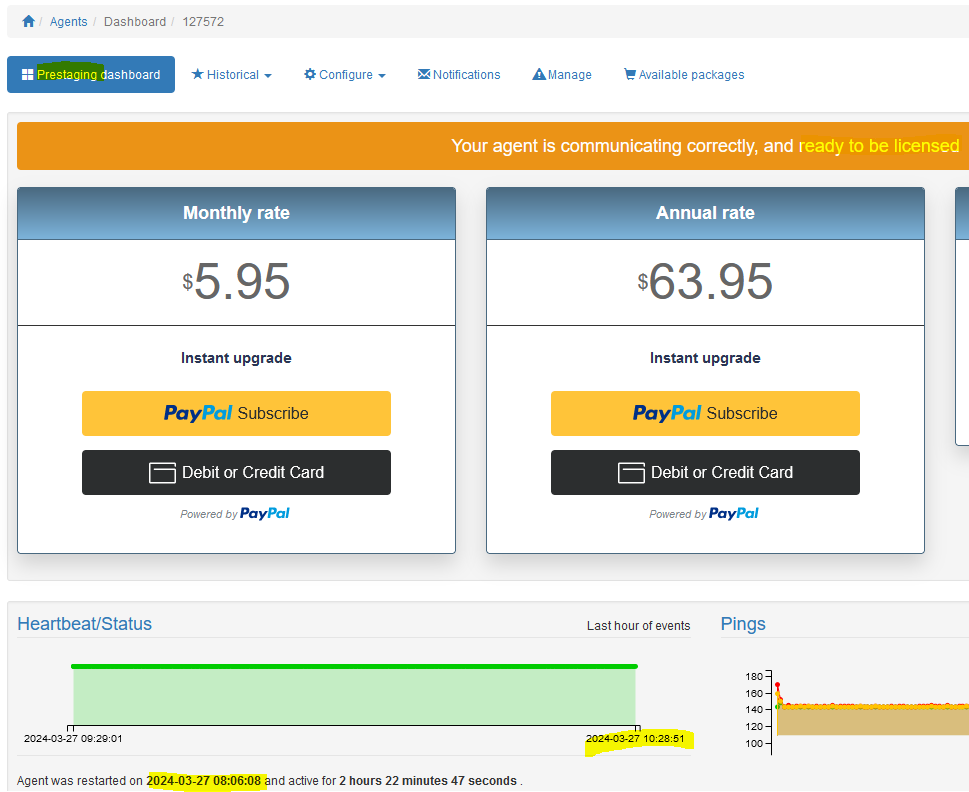Image resolution: width=969 pixels, height=792 pixels.
Task: Click the Heartbeat/Status heading
Action: [85, 624]
